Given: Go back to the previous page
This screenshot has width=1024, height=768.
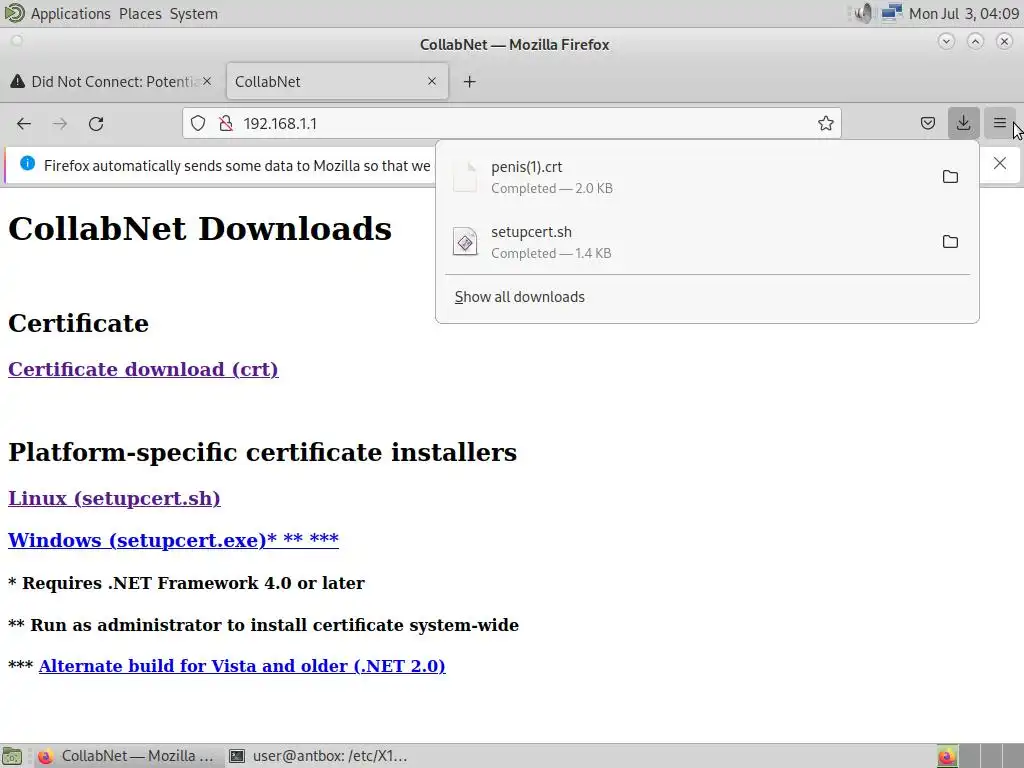Looking at the screenshot, I should click(x=24, y=123).
